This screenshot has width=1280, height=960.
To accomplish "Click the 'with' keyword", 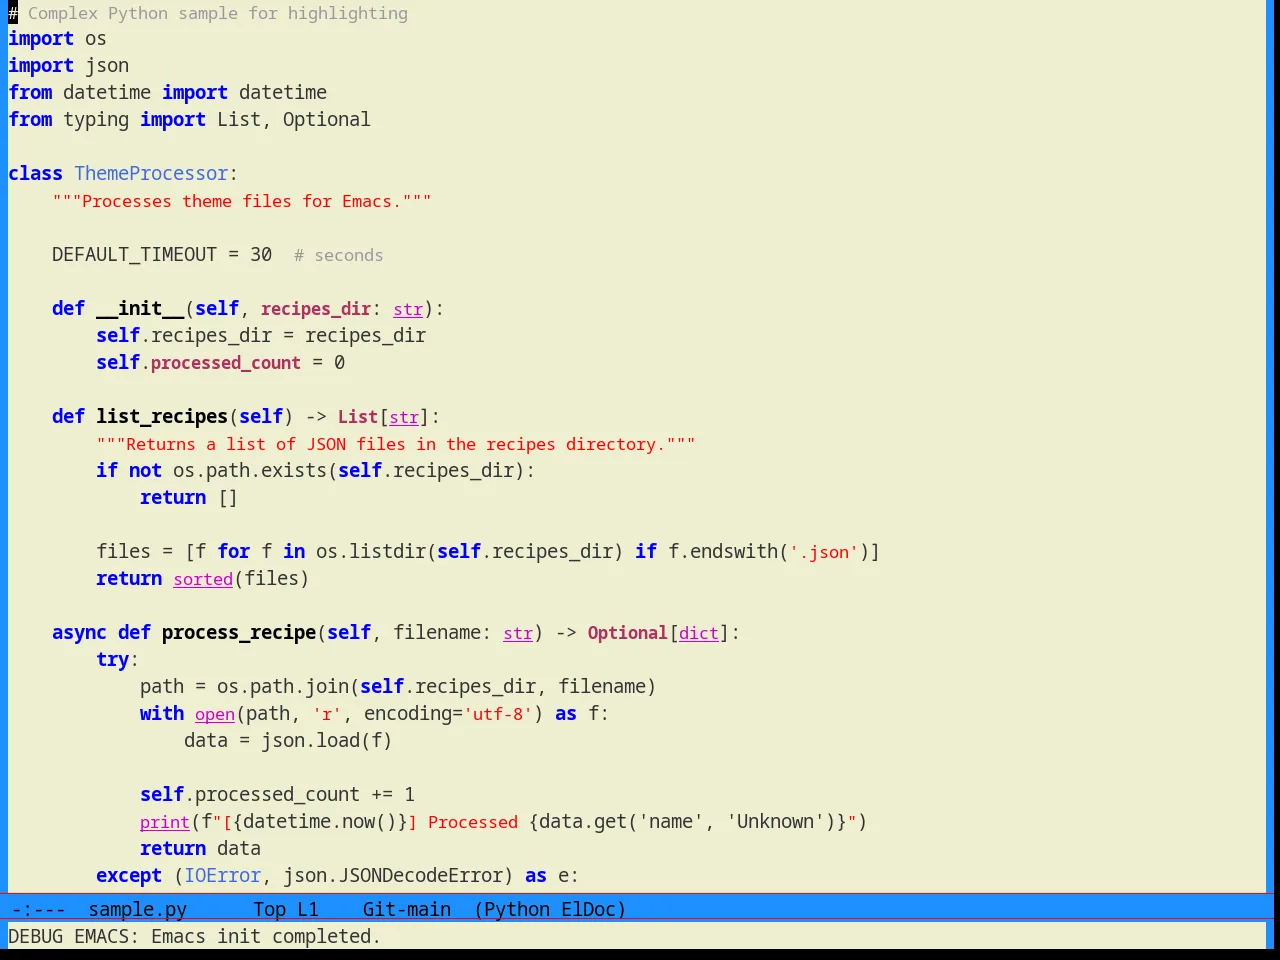I will pyautogui.click(x=162, y=713).
